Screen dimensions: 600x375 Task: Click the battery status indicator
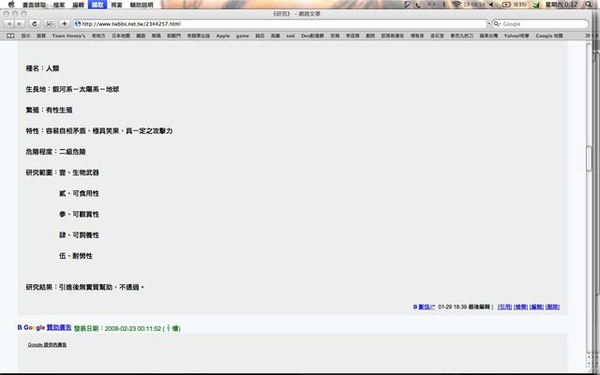click(514, 4)
